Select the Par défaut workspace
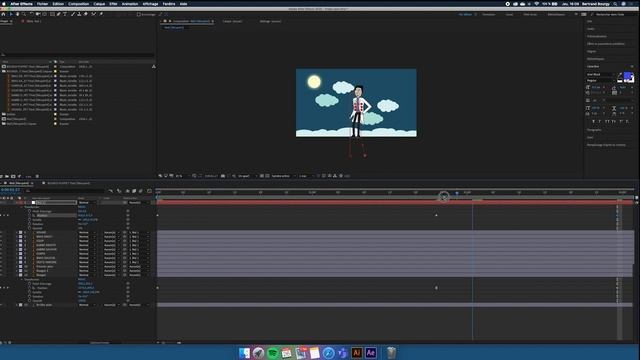This screenshot has width=640, height=360. (x=465, y=14)
